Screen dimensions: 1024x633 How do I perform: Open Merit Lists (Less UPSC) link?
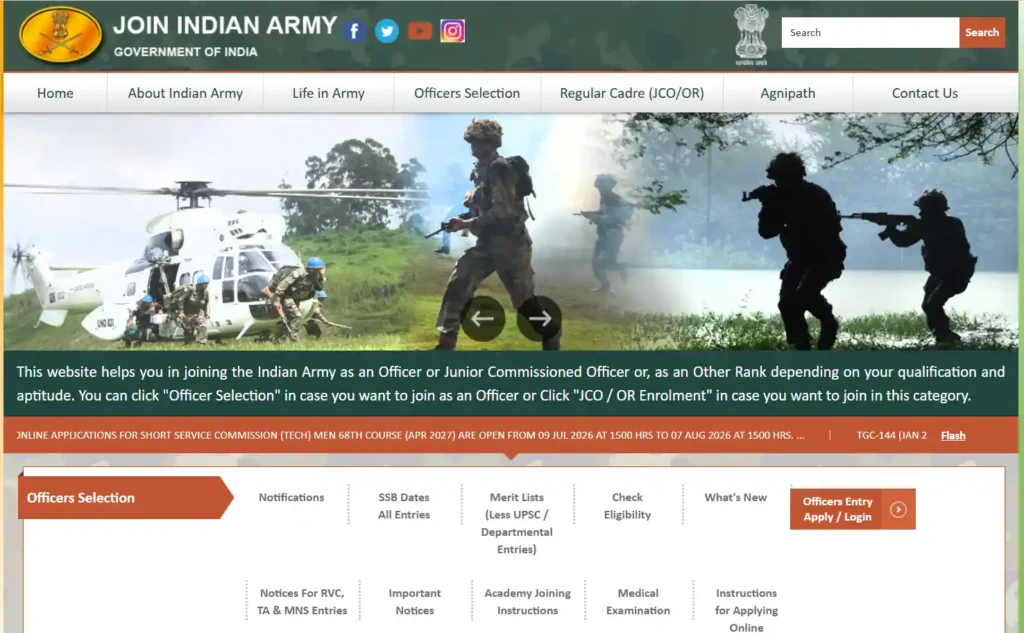coord(517,523)
